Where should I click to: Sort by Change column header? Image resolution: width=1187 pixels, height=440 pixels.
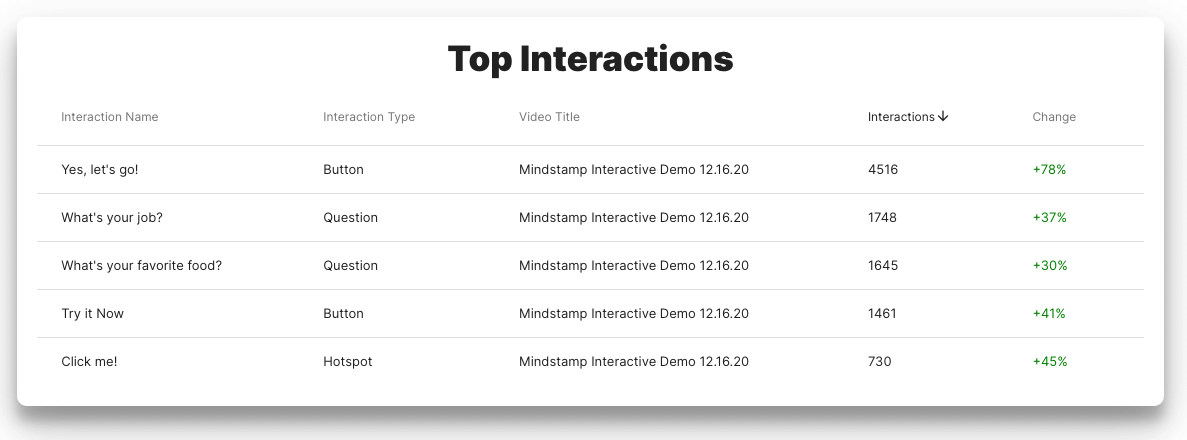(x=1054, y=117)
